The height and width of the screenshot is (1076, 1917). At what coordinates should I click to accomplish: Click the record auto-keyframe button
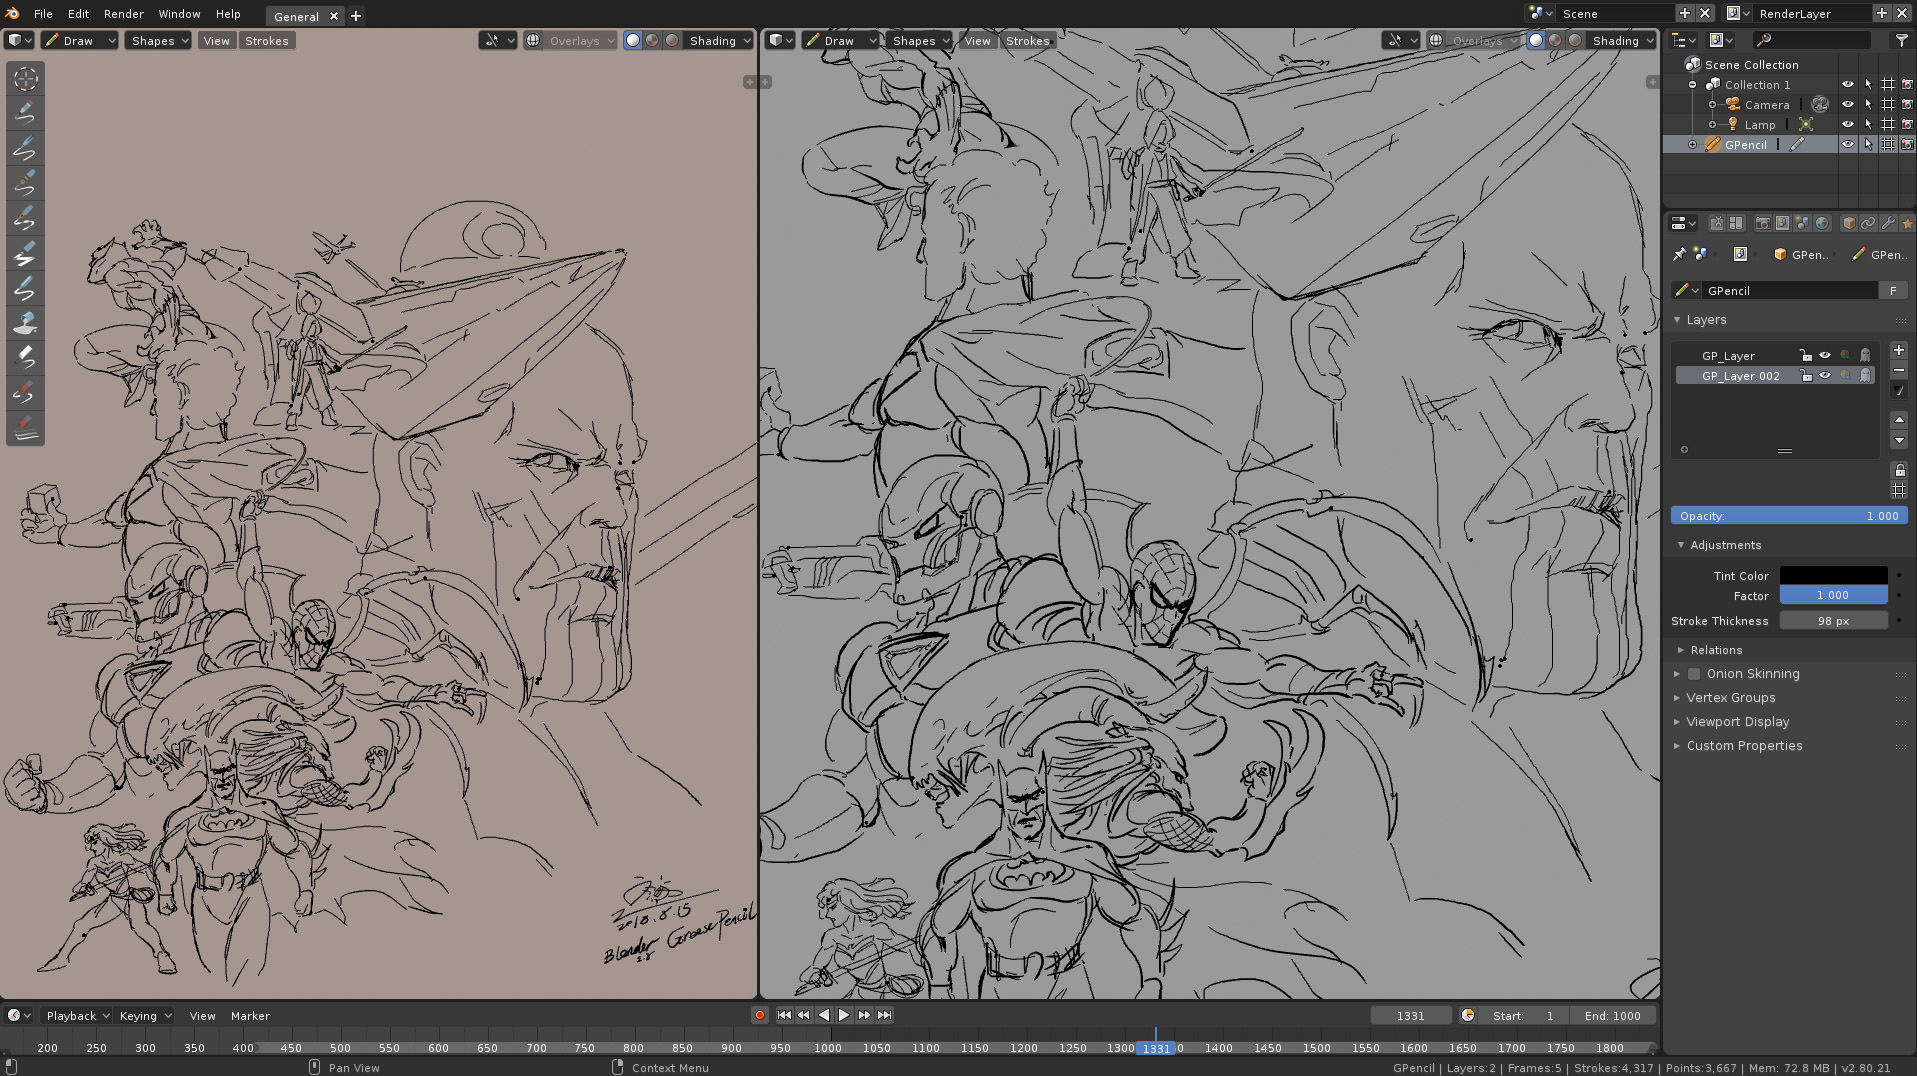(760, 1015)
